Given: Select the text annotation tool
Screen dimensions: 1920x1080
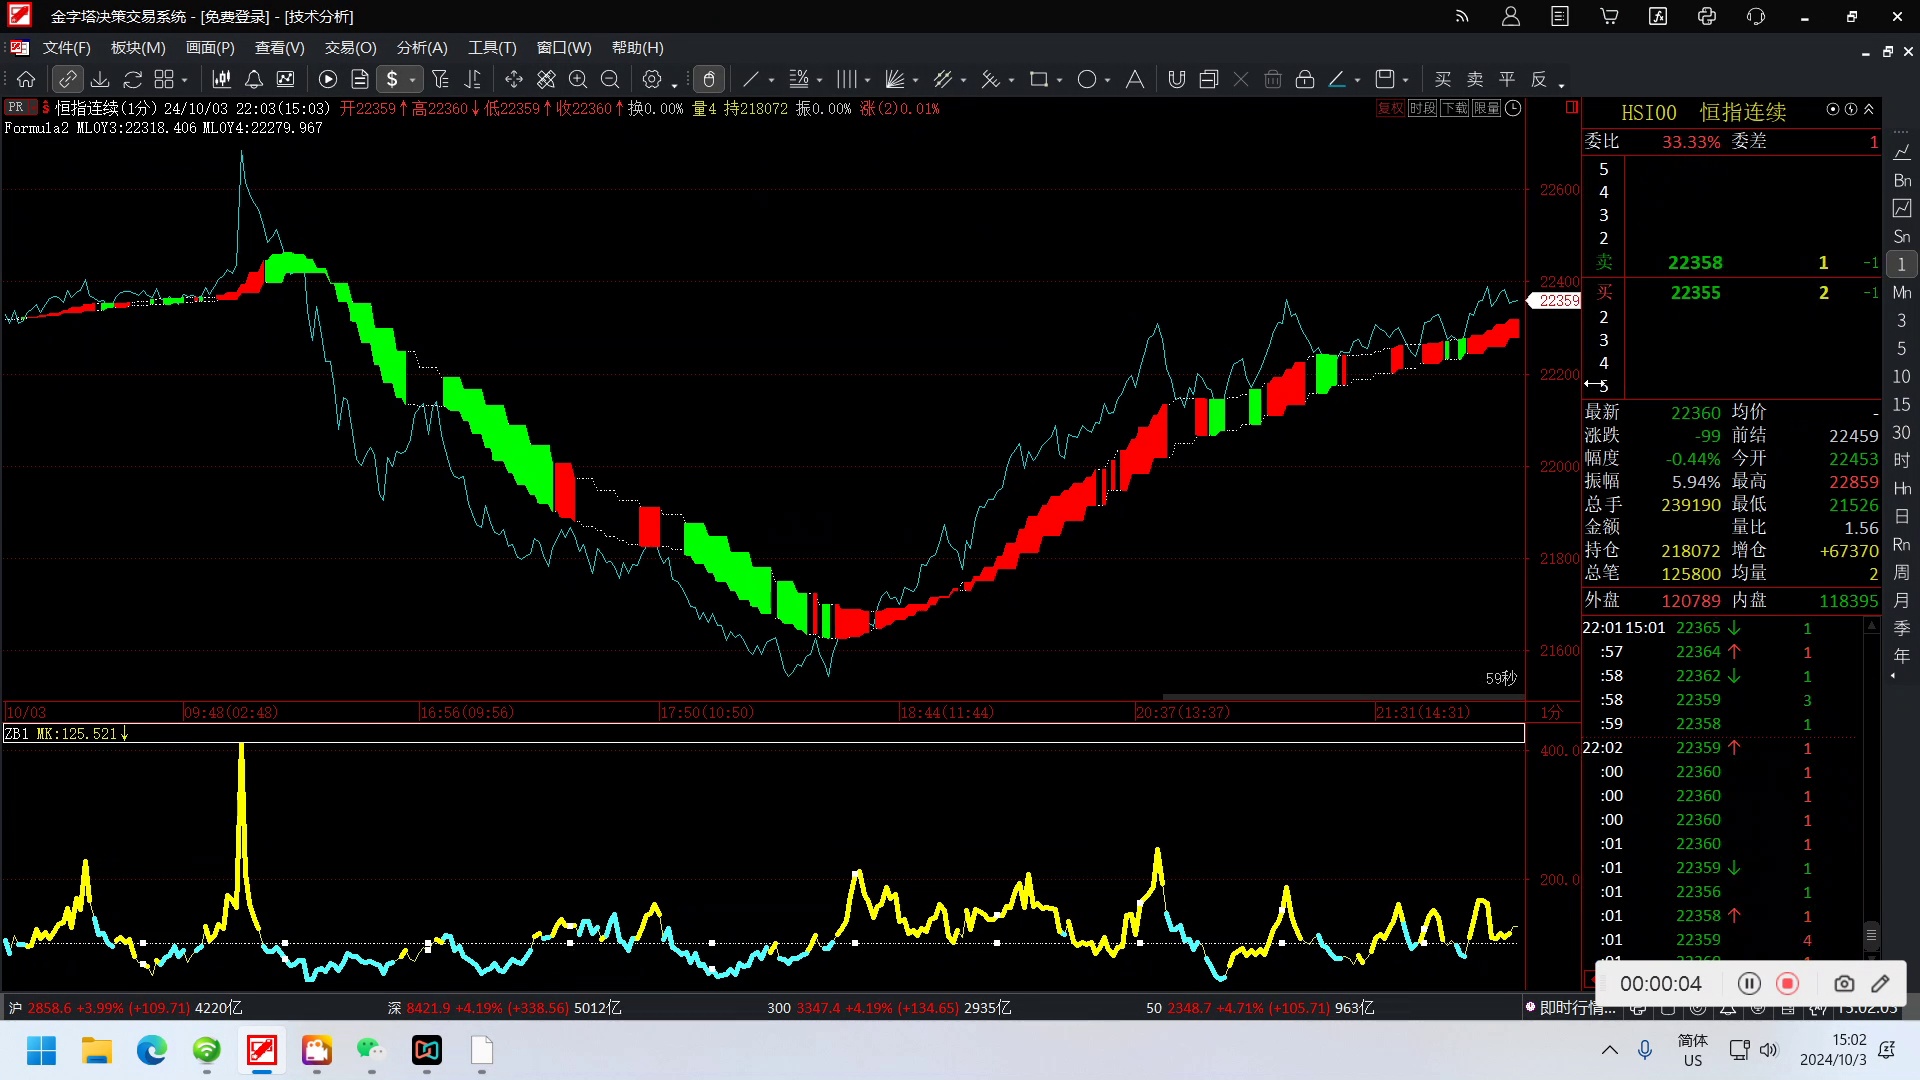Looking at the screenshot, I should [1135, 79].
